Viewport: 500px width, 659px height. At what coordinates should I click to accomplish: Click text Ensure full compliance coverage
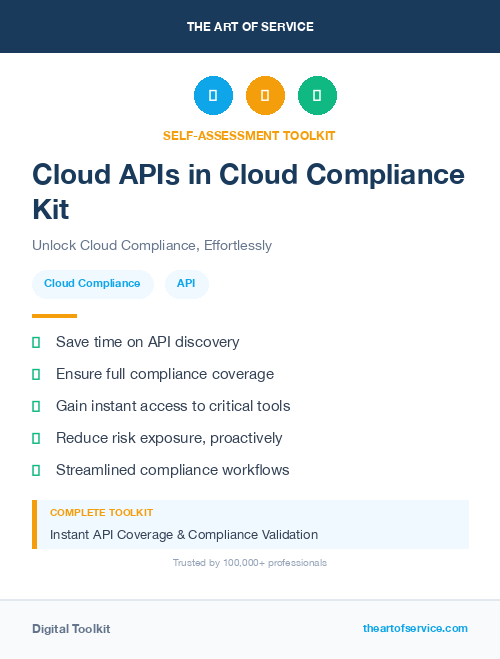[165, 374]
